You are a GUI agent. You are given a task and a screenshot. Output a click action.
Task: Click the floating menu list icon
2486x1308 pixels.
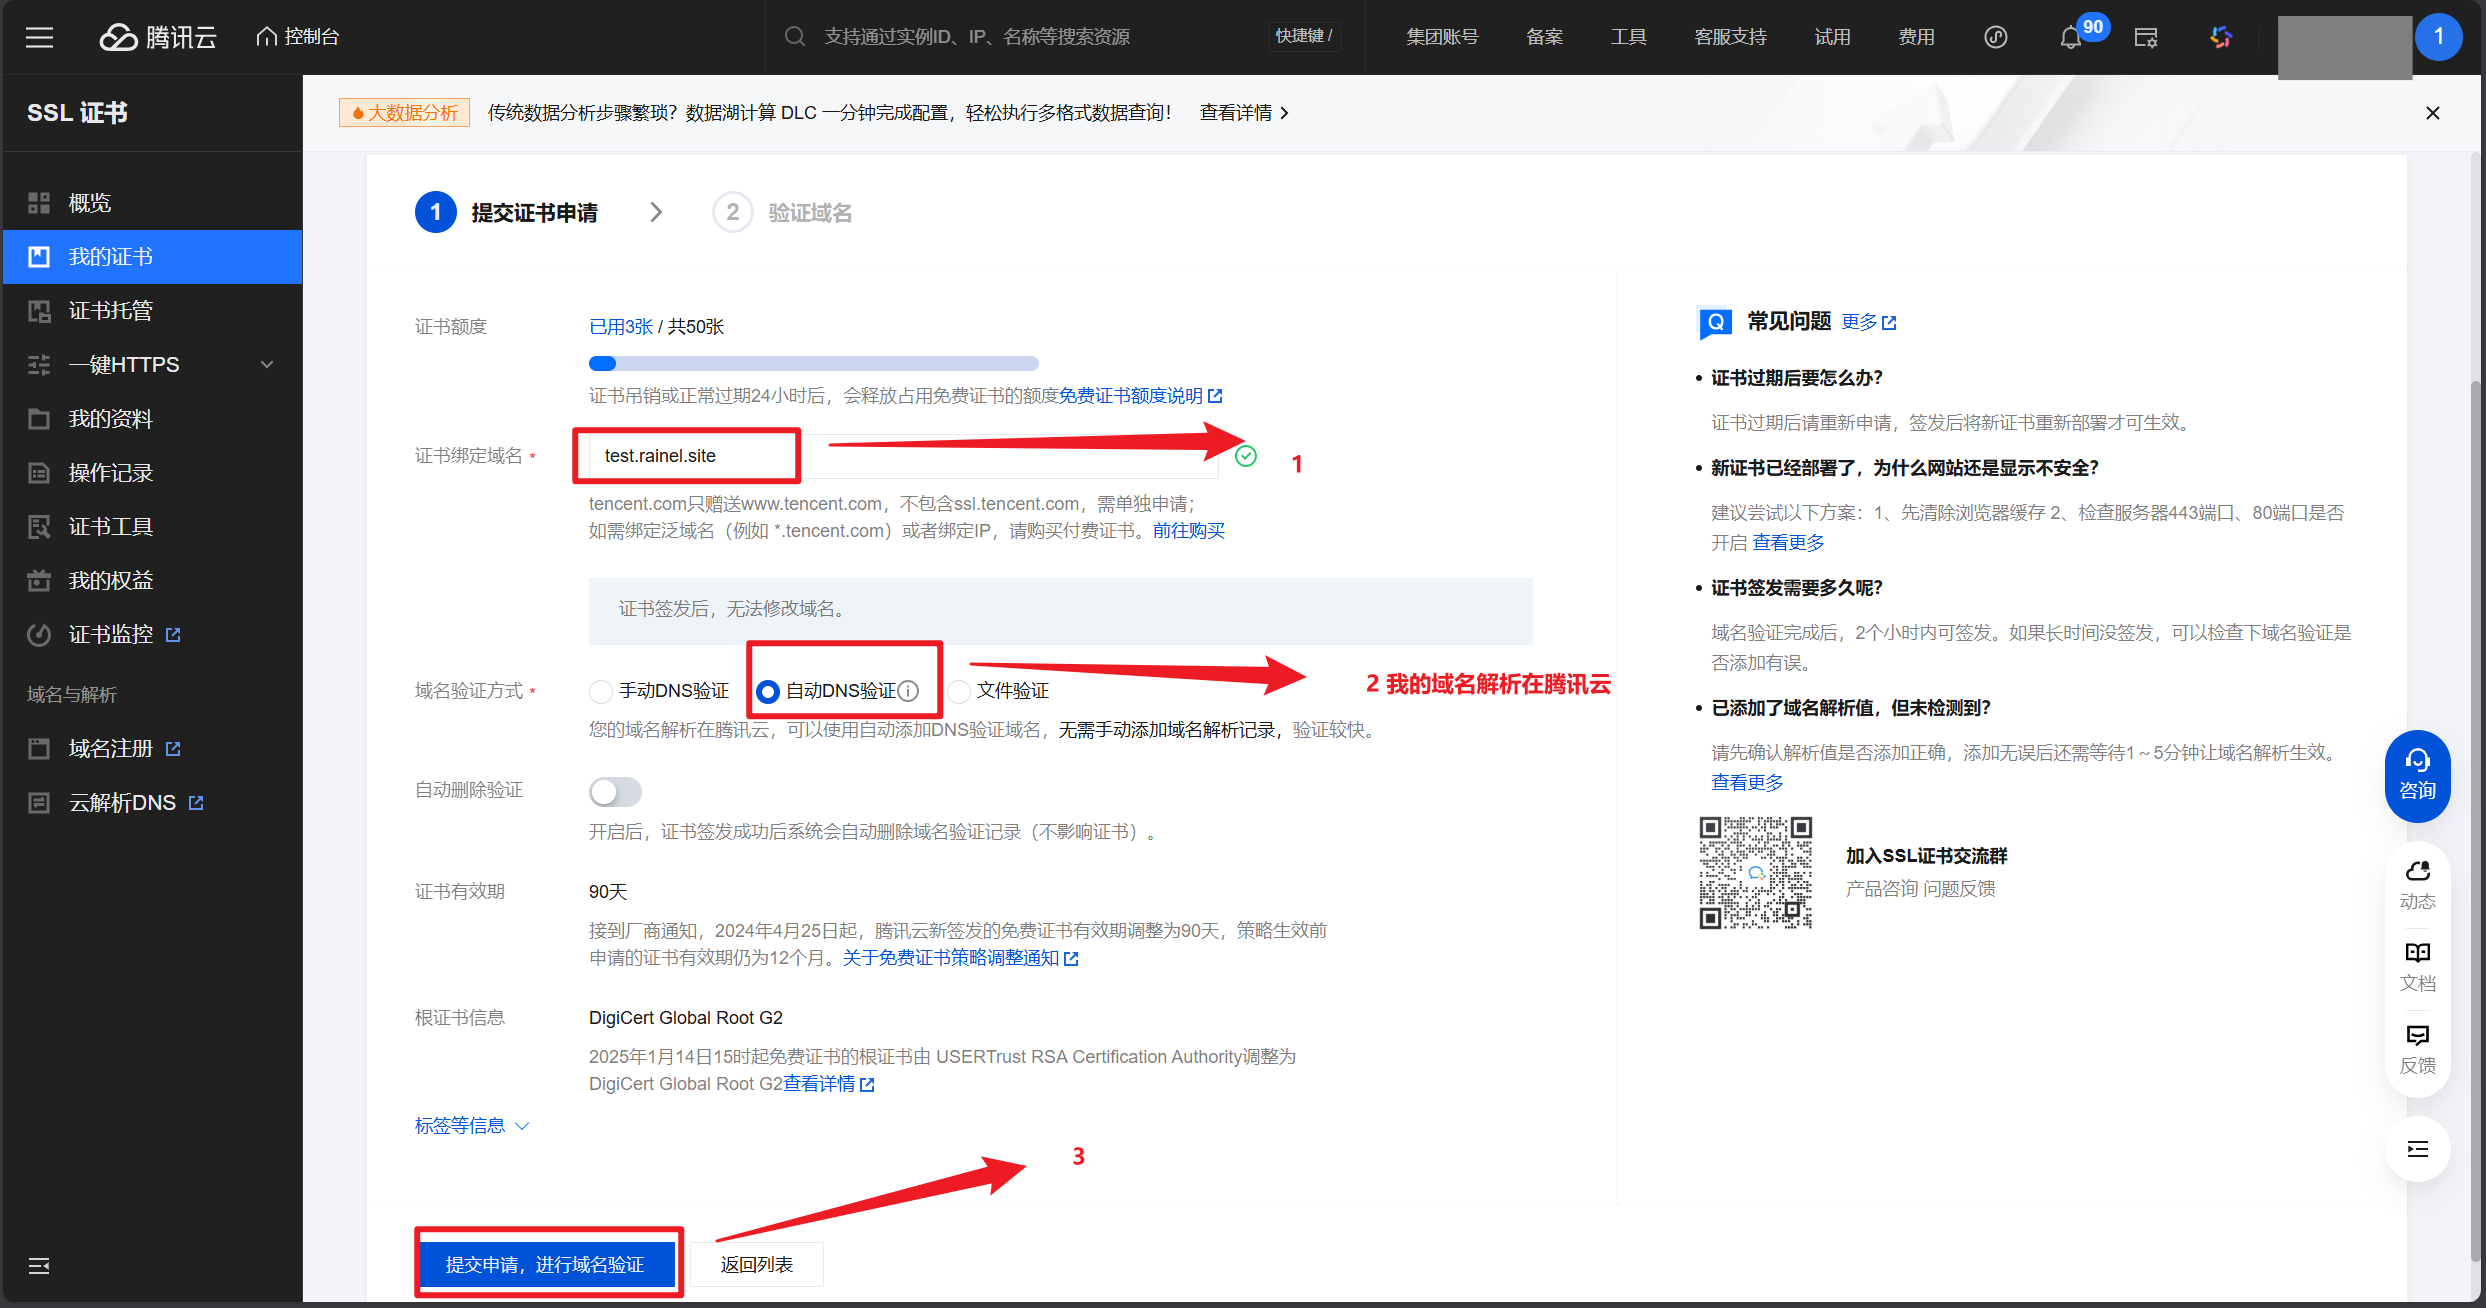click(x=2418, y=1149)
